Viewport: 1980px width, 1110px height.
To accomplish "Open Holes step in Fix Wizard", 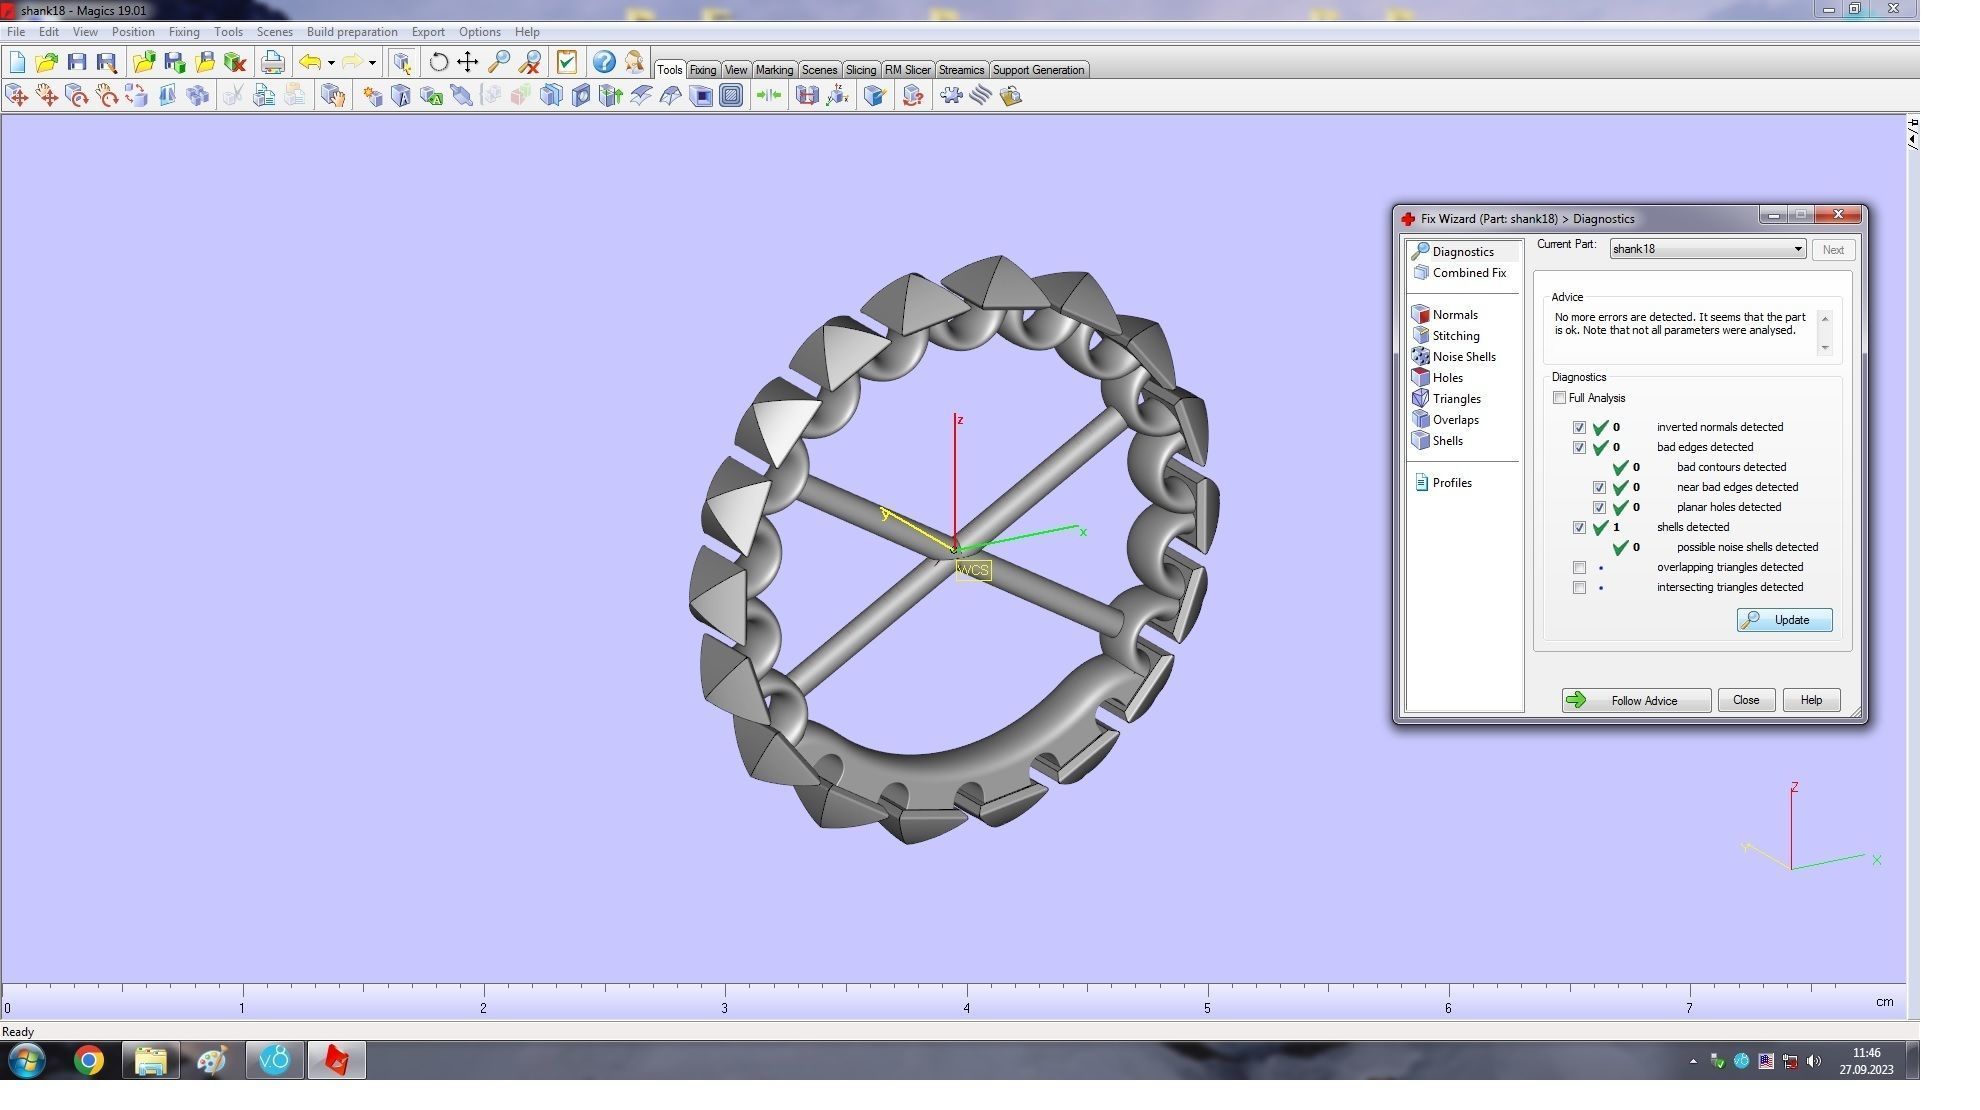I will click(1446, 378).
